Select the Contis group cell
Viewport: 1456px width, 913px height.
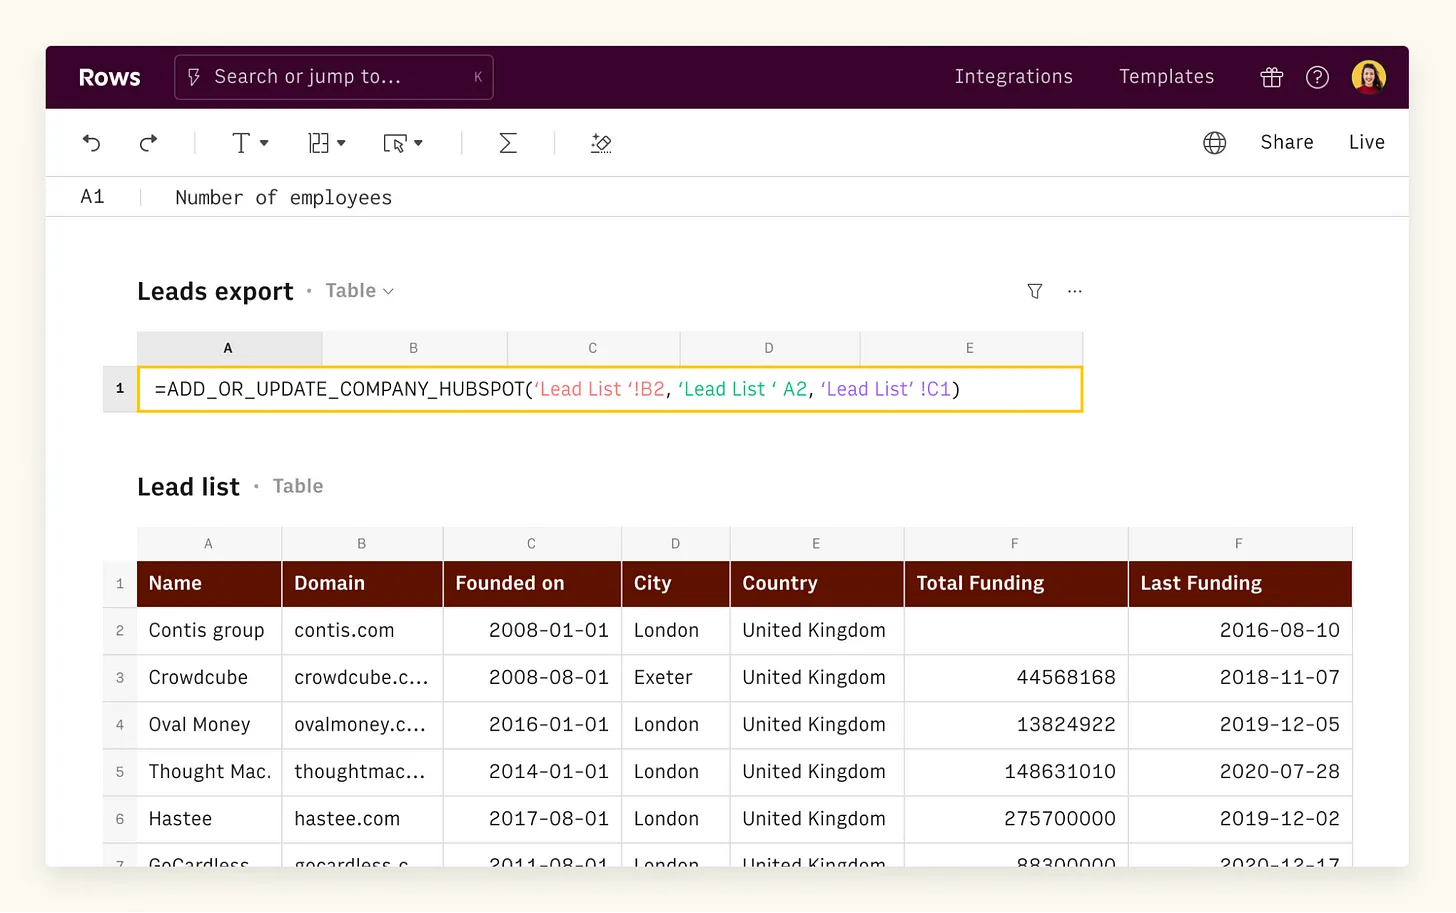(x=209, y=631)
